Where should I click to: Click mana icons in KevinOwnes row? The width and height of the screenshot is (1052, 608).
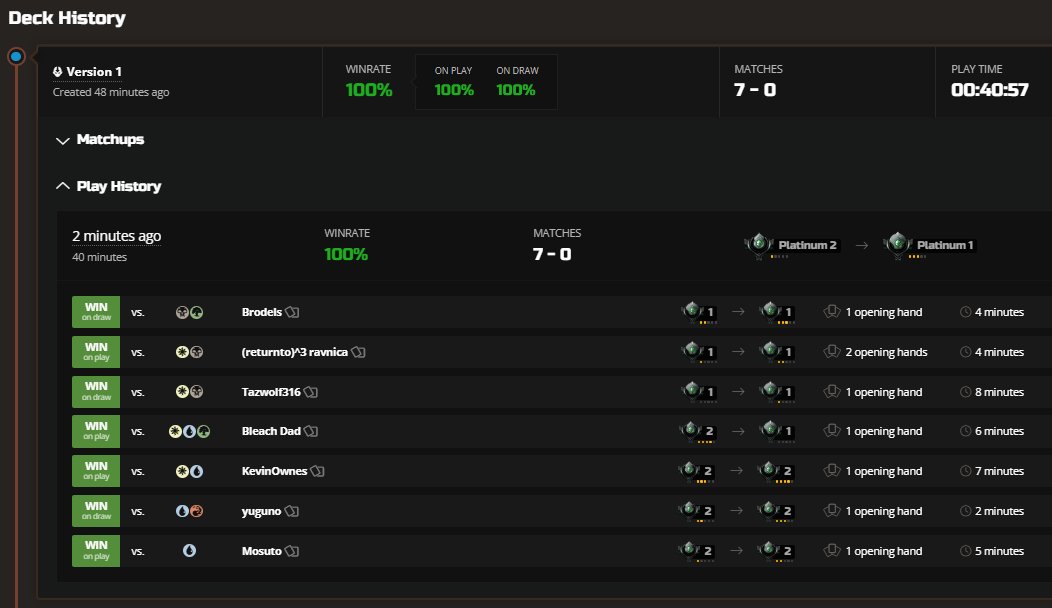(x=189, y=471)
